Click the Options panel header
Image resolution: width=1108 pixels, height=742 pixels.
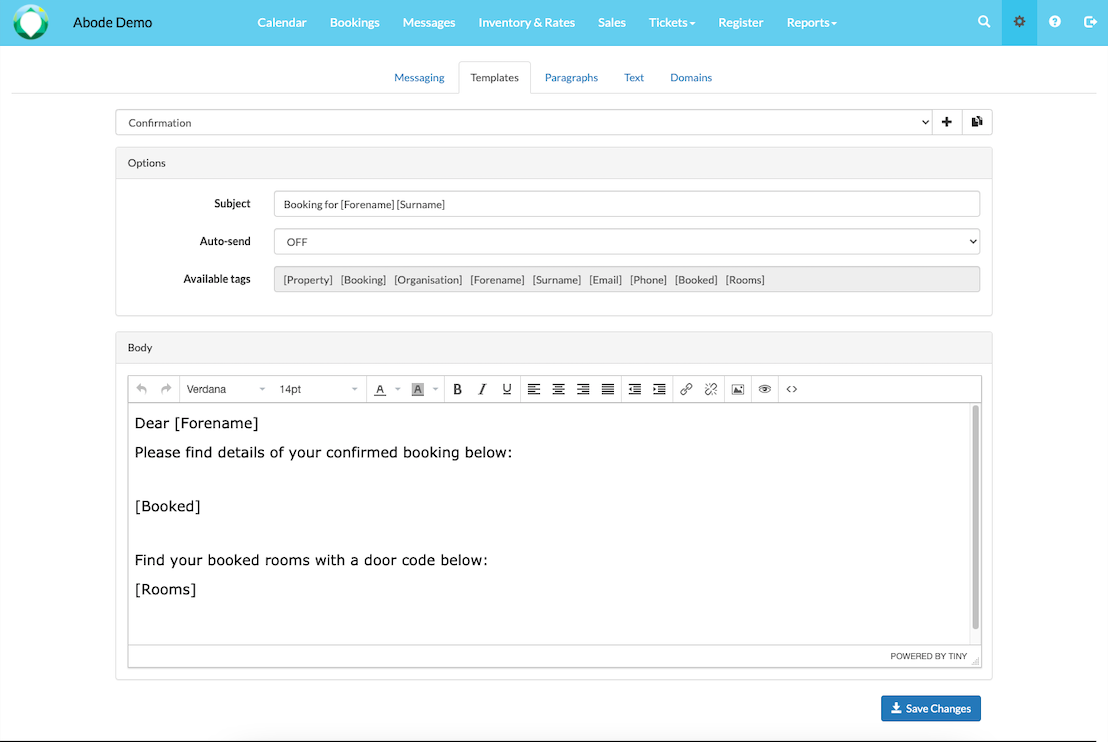[x=554, y=163]
